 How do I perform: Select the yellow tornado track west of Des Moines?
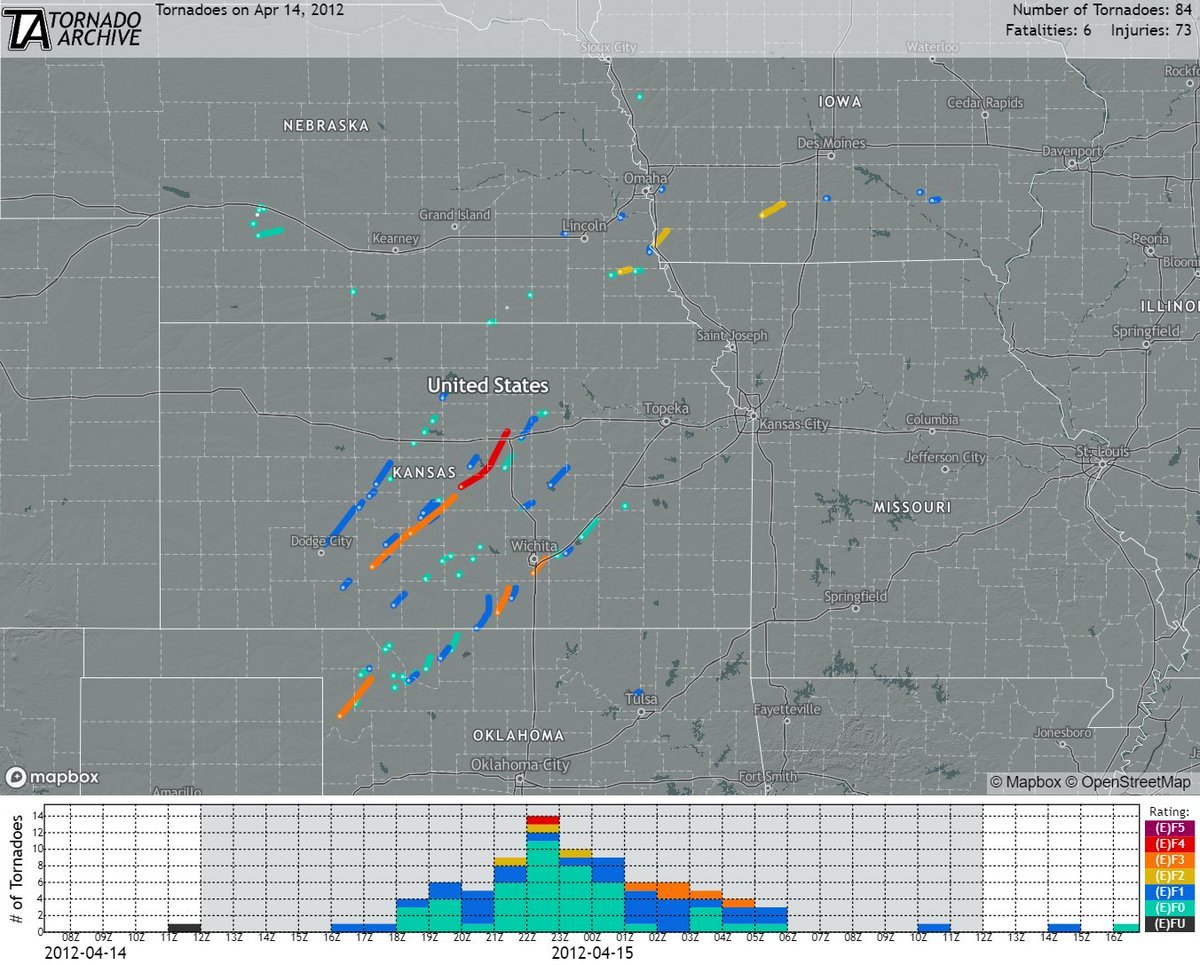770,210
